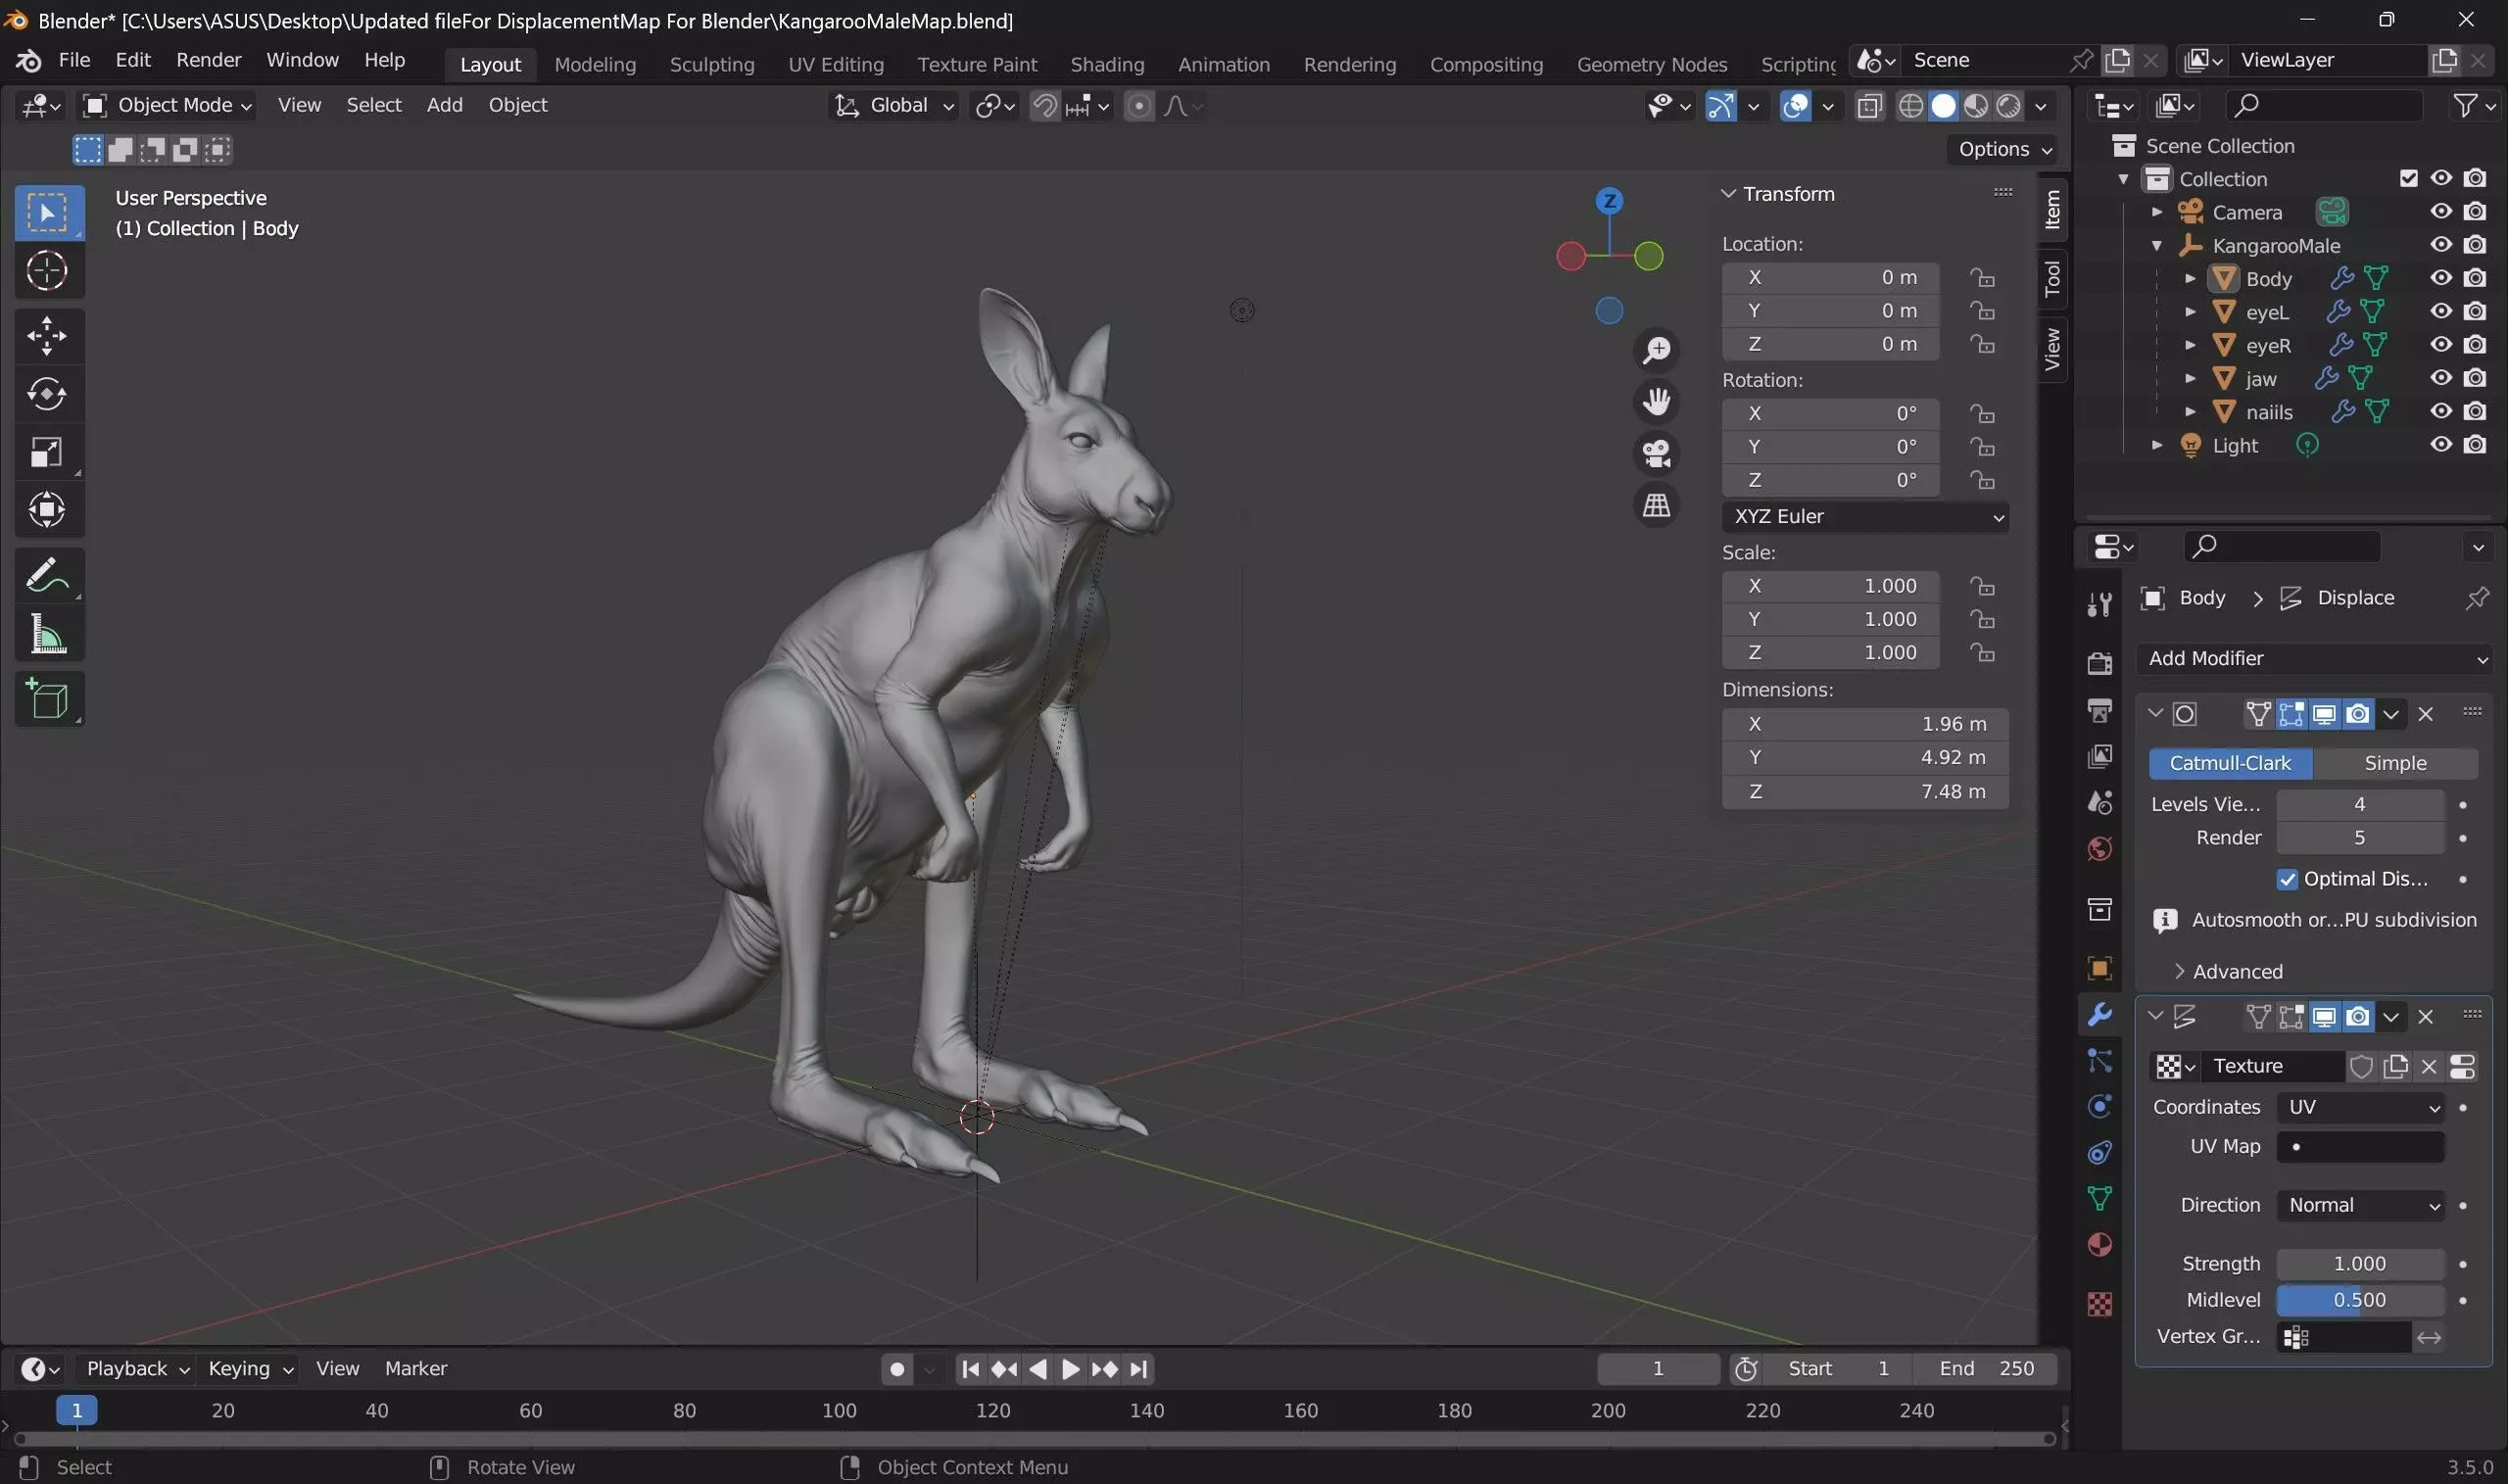Select the Measure tool
Image resolution: width=2508 pixels, height=1484 pixels.
coord(47,634)
